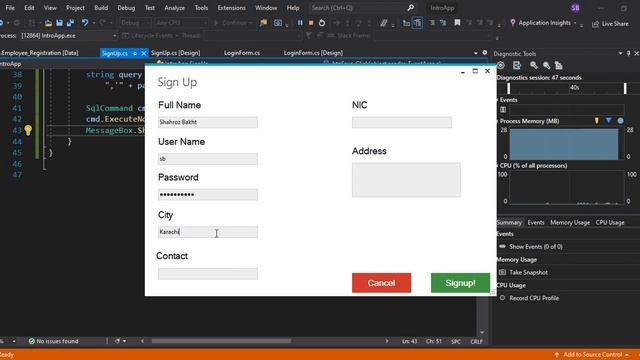Open the Analyze menu
640x360 pixels.
pyautogui.click(x=174, y=8)
